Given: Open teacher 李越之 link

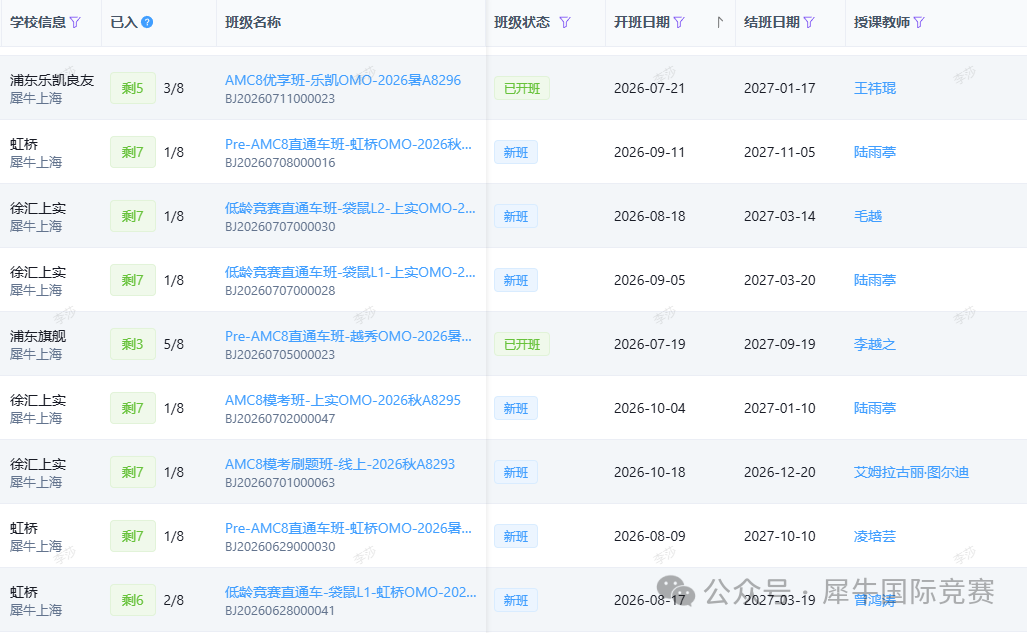Looking at the screenshot, I should (x=874, y=344).
